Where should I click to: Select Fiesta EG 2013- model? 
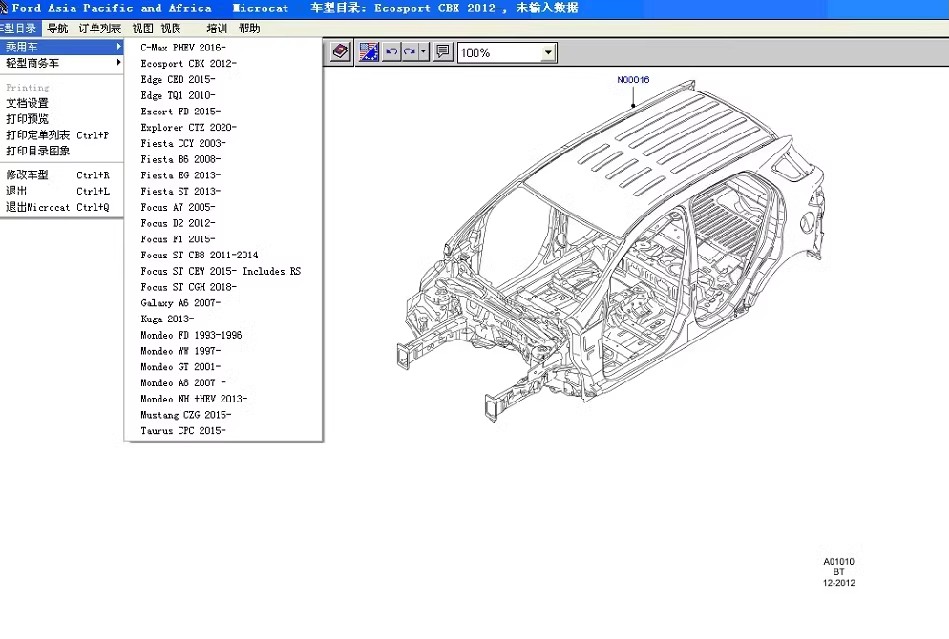point(223,175)
